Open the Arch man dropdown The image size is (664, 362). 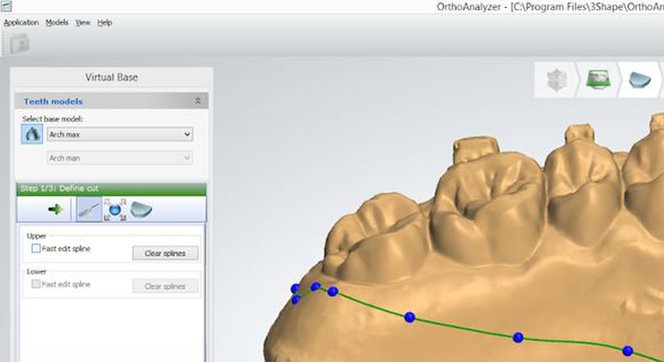[x=120, y=158]
